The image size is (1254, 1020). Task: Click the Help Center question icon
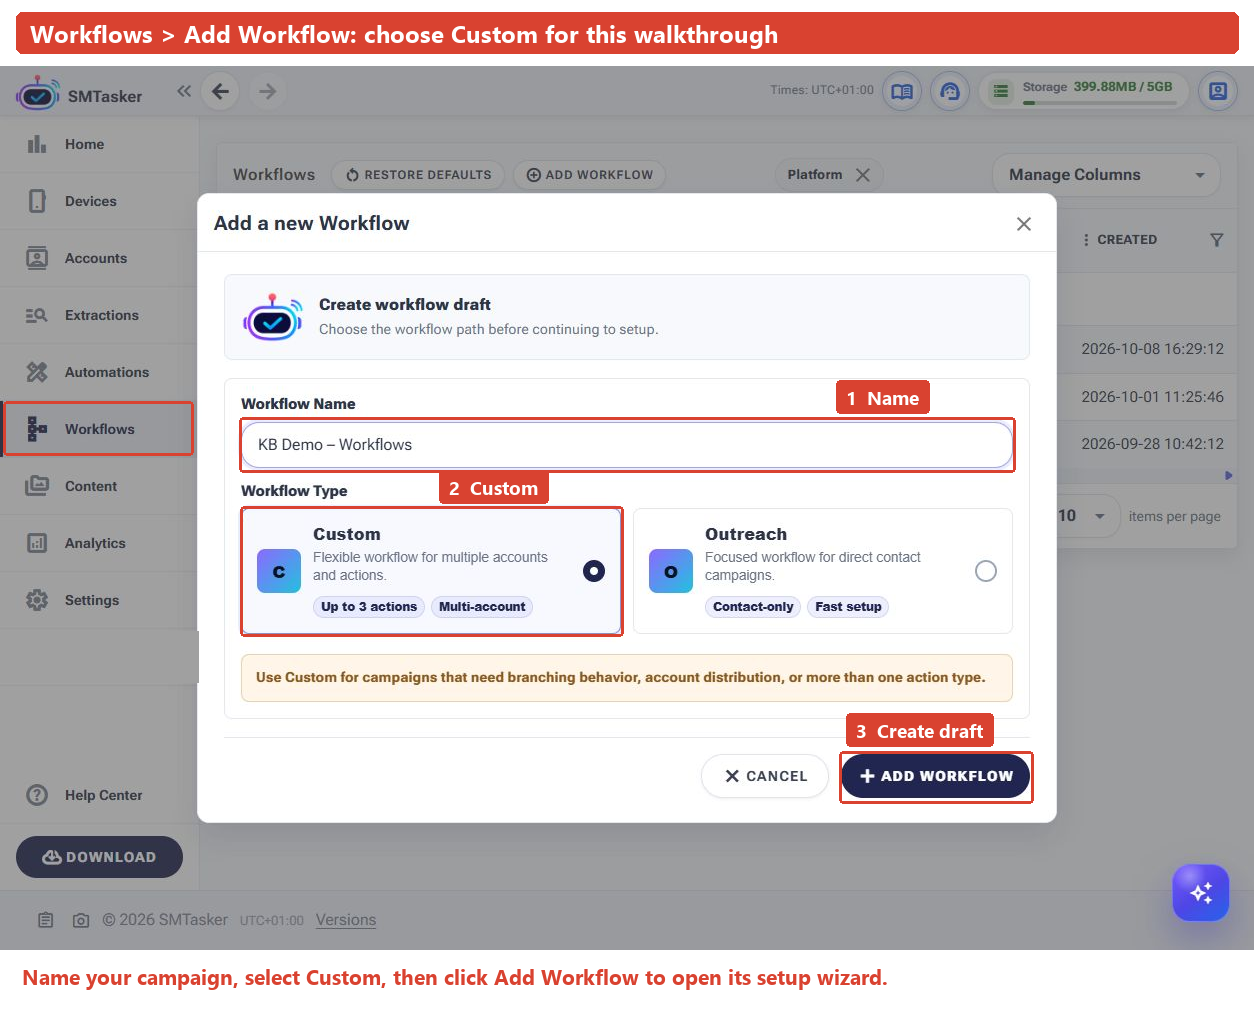click(x=37, y=795)
